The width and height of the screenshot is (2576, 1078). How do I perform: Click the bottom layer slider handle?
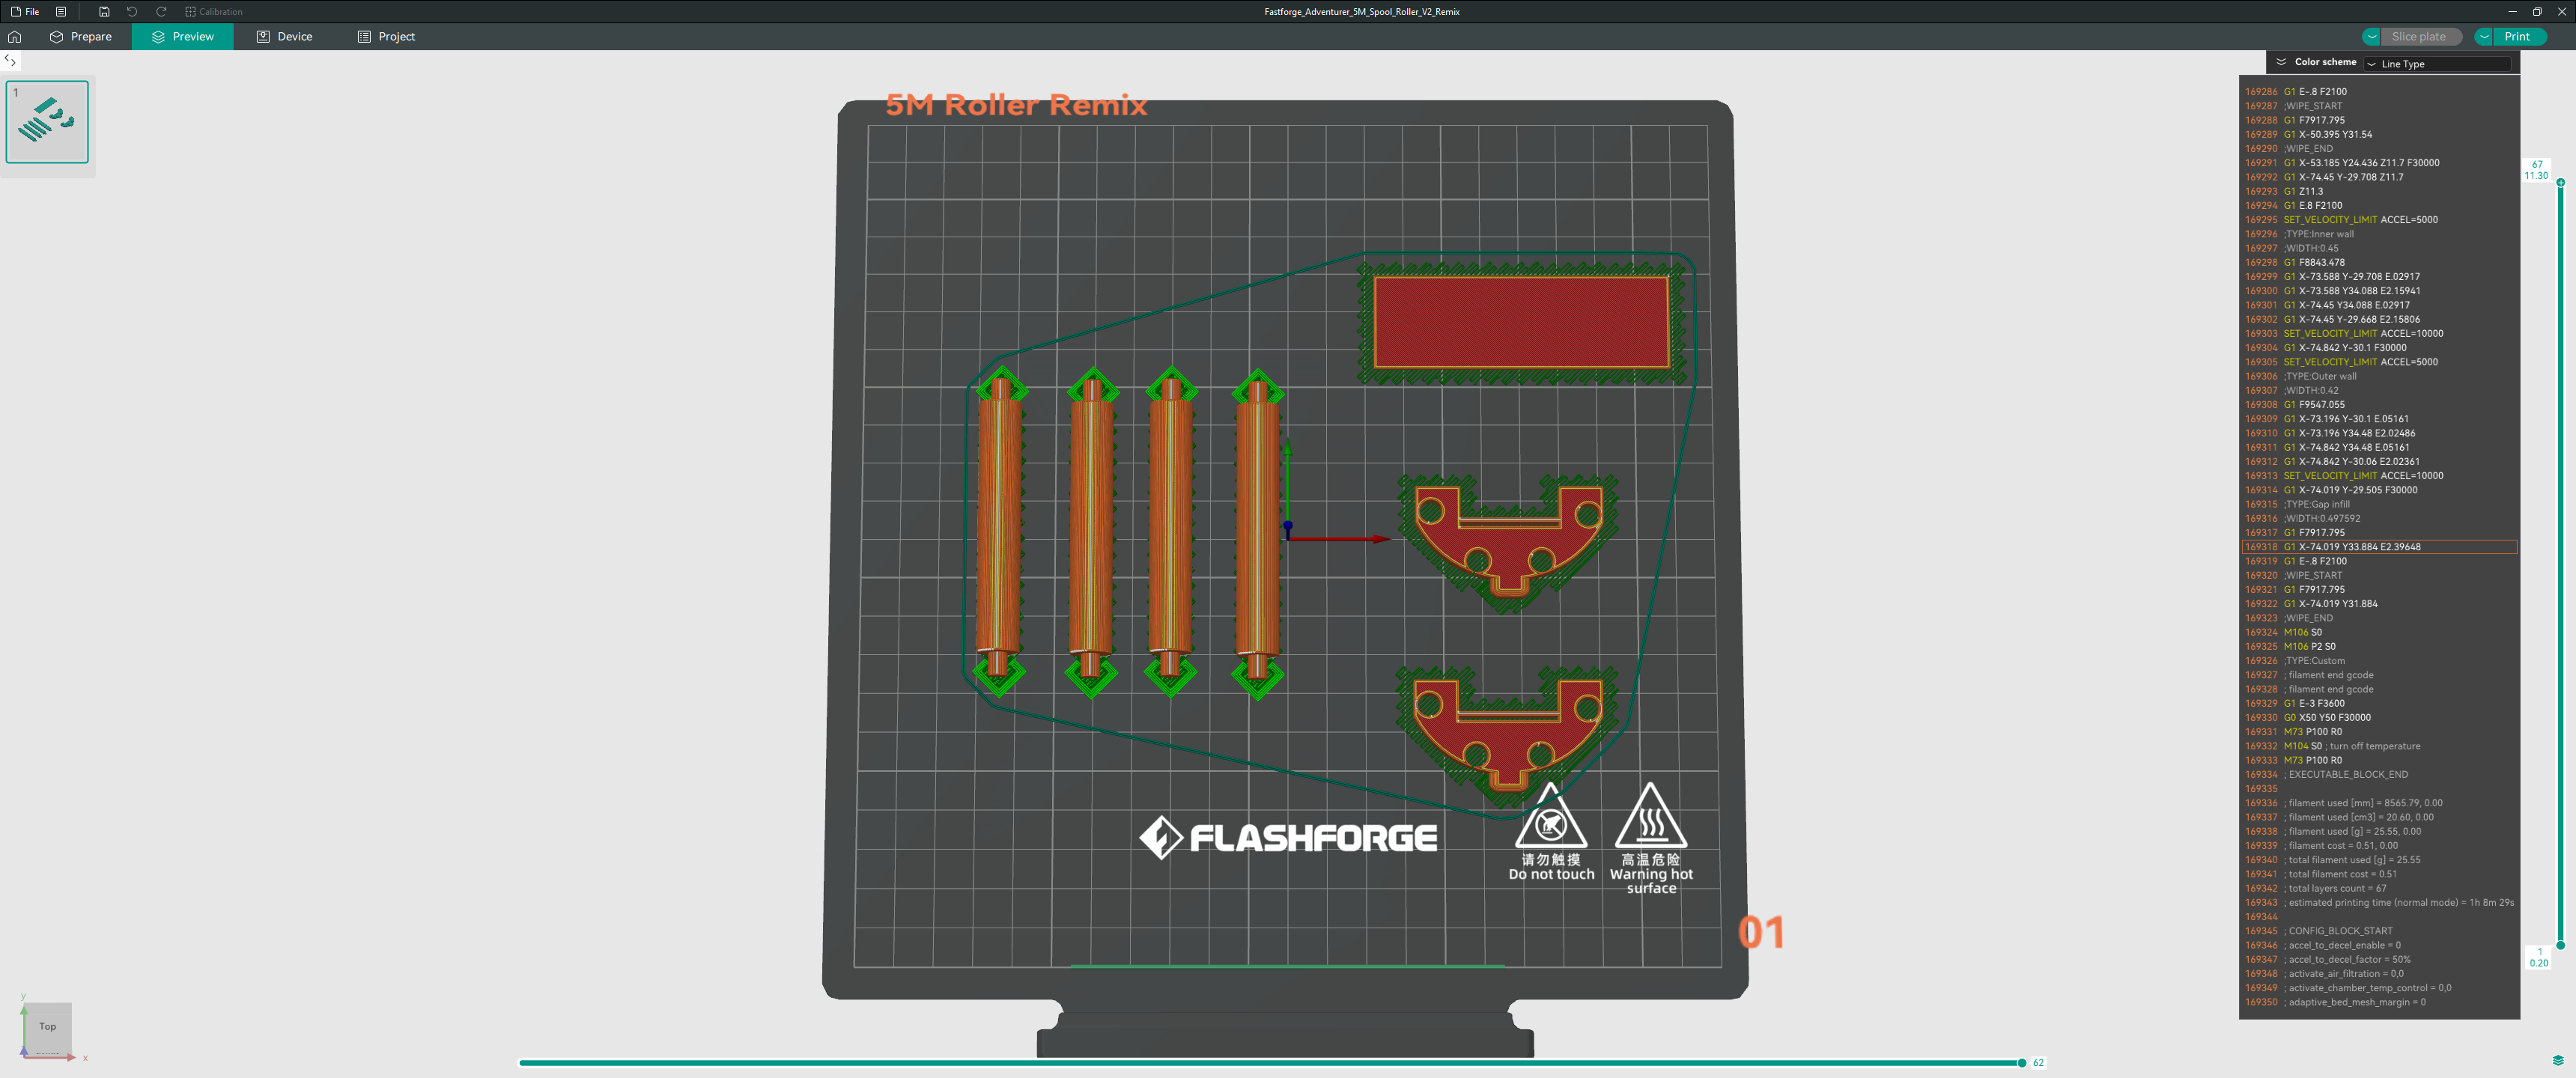pyautogui.click(x=2561, y=945)
